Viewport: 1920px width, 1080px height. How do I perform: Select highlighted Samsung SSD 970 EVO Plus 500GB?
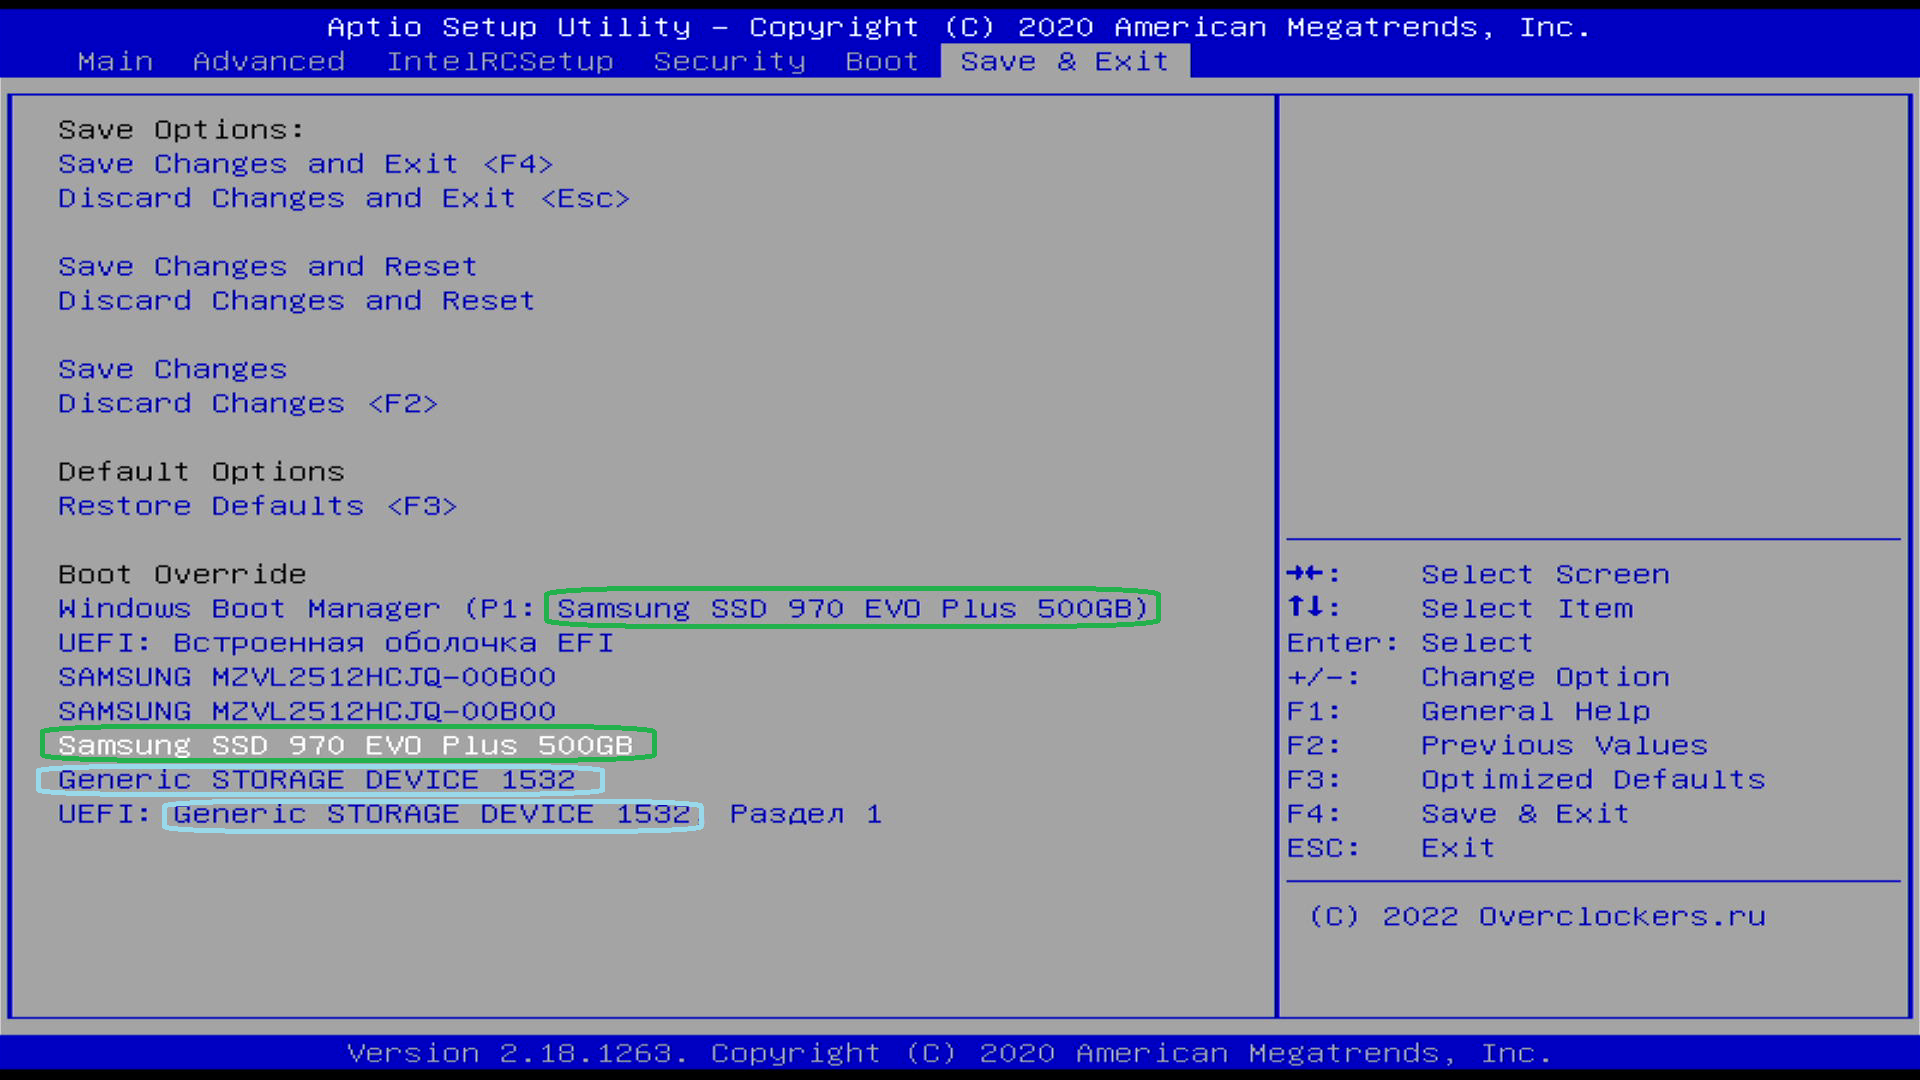point(345,745)
